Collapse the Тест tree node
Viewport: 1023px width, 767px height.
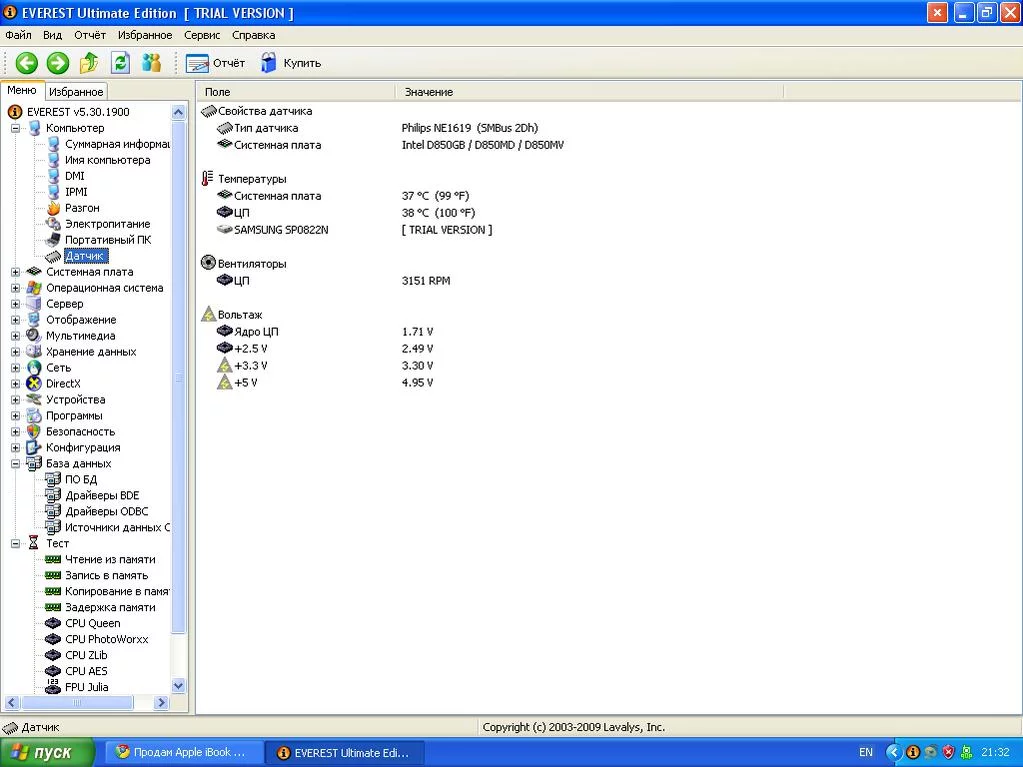16,543
